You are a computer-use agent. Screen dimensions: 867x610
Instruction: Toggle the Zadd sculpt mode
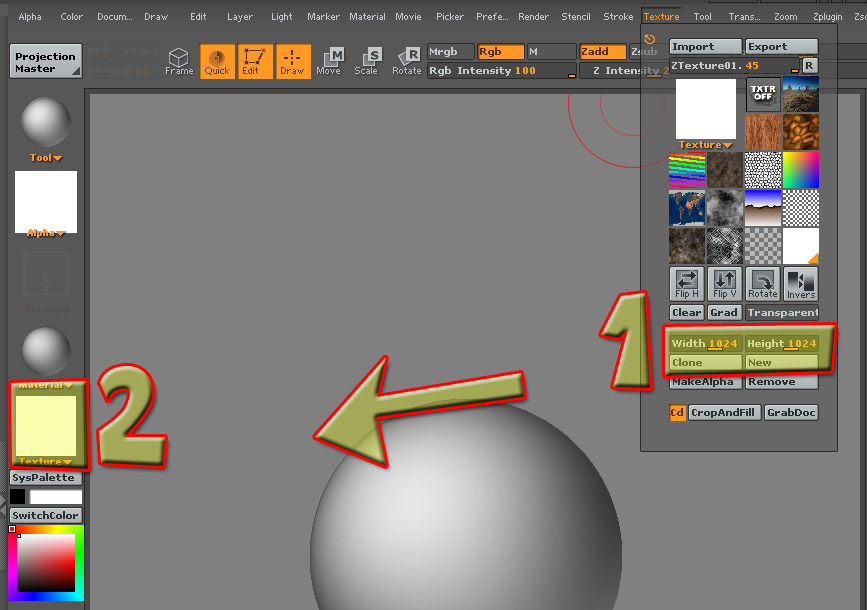point(603,52)
